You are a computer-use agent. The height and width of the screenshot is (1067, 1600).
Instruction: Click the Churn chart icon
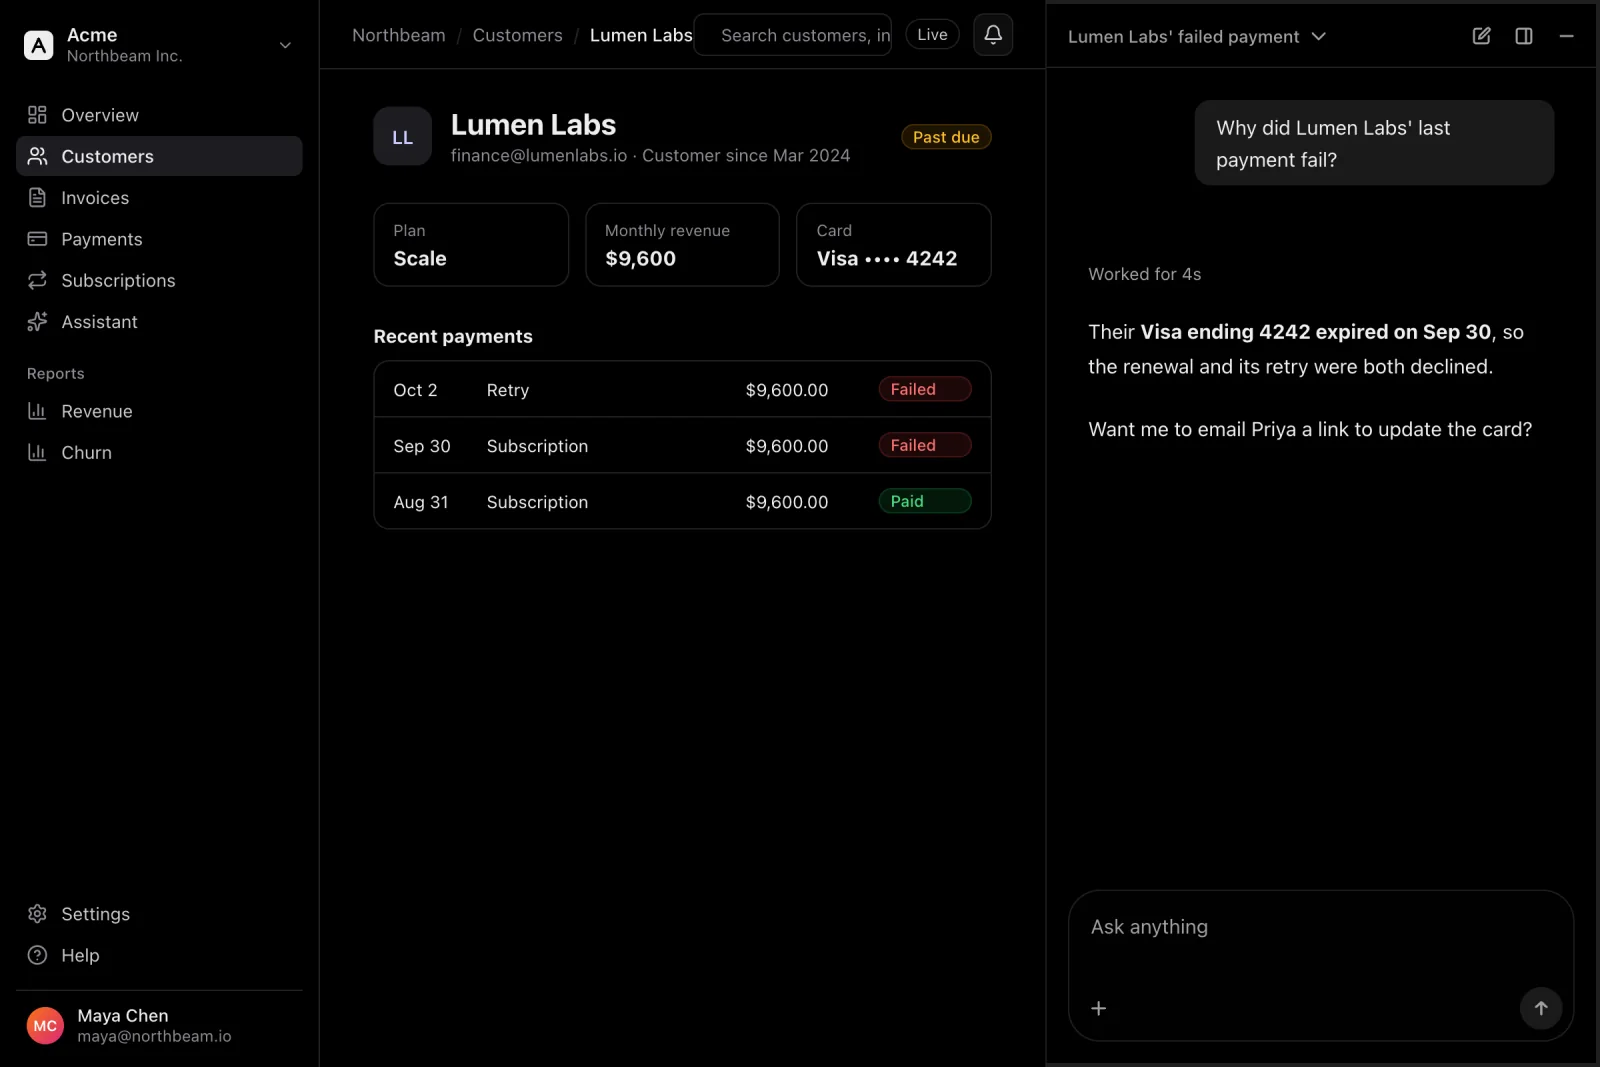click(x=37, y=452)
